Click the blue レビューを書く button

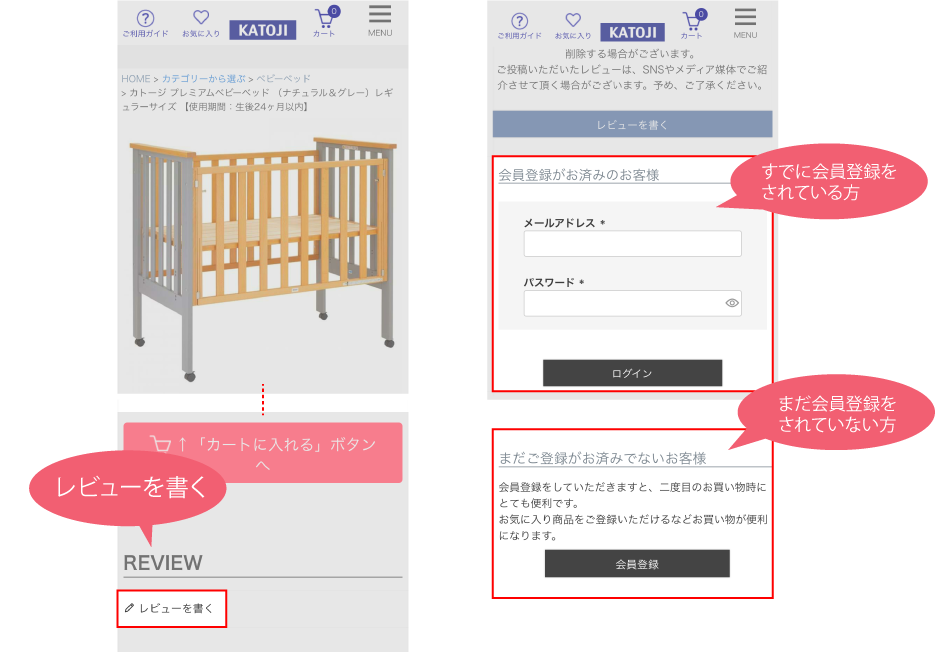click(633, 124)
